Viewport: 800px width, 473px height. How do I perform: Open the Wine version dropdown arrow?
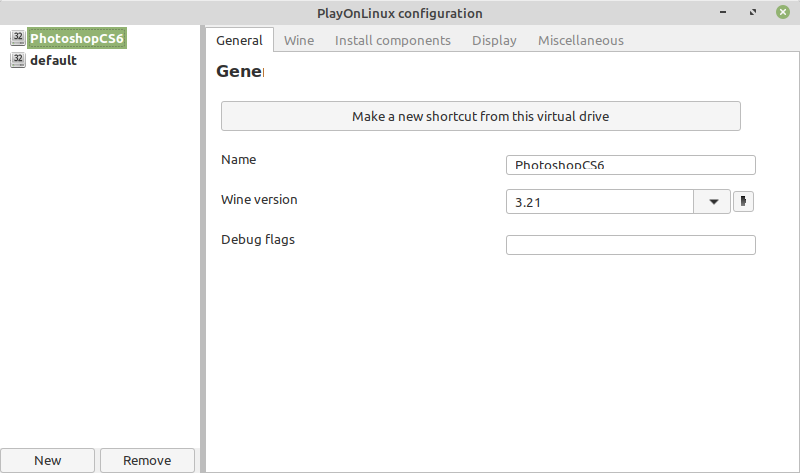tap(713, 202)
